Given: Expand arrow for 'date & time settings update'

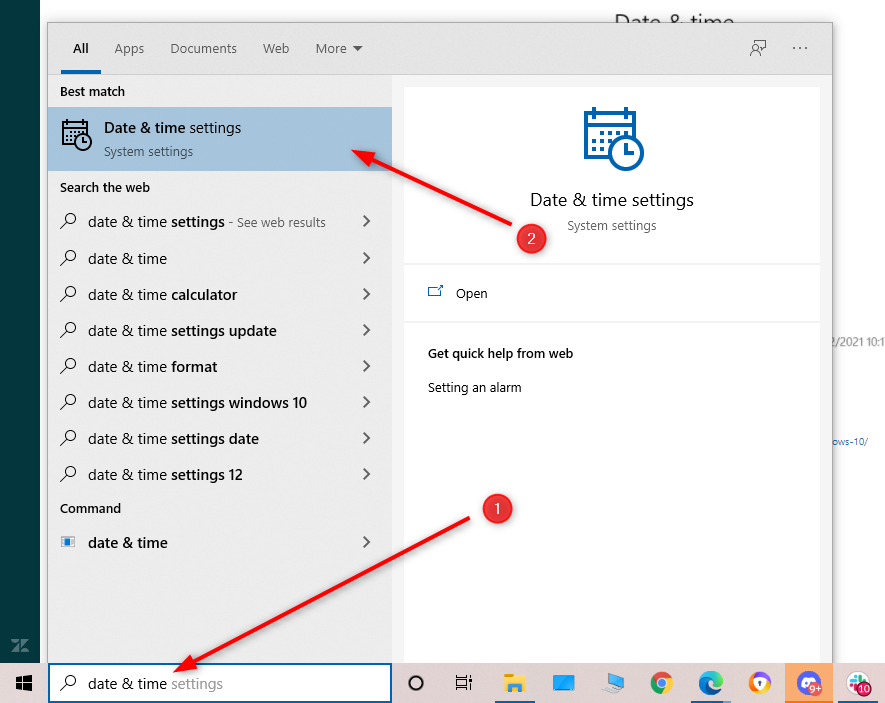Looking at the screenshot, I should coord(366,330).
